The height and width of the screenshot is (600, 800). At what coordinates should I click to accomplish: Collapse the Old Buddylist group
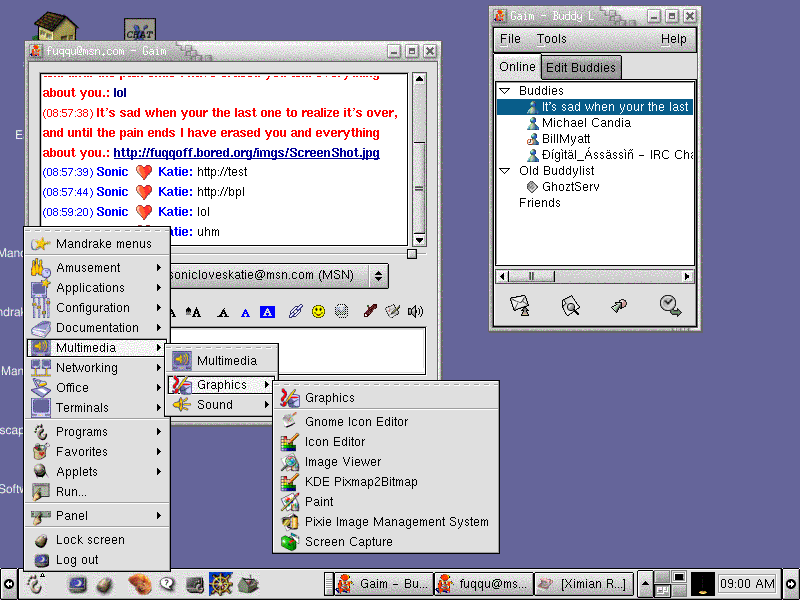pyautogui.click(x=505, y=171)
